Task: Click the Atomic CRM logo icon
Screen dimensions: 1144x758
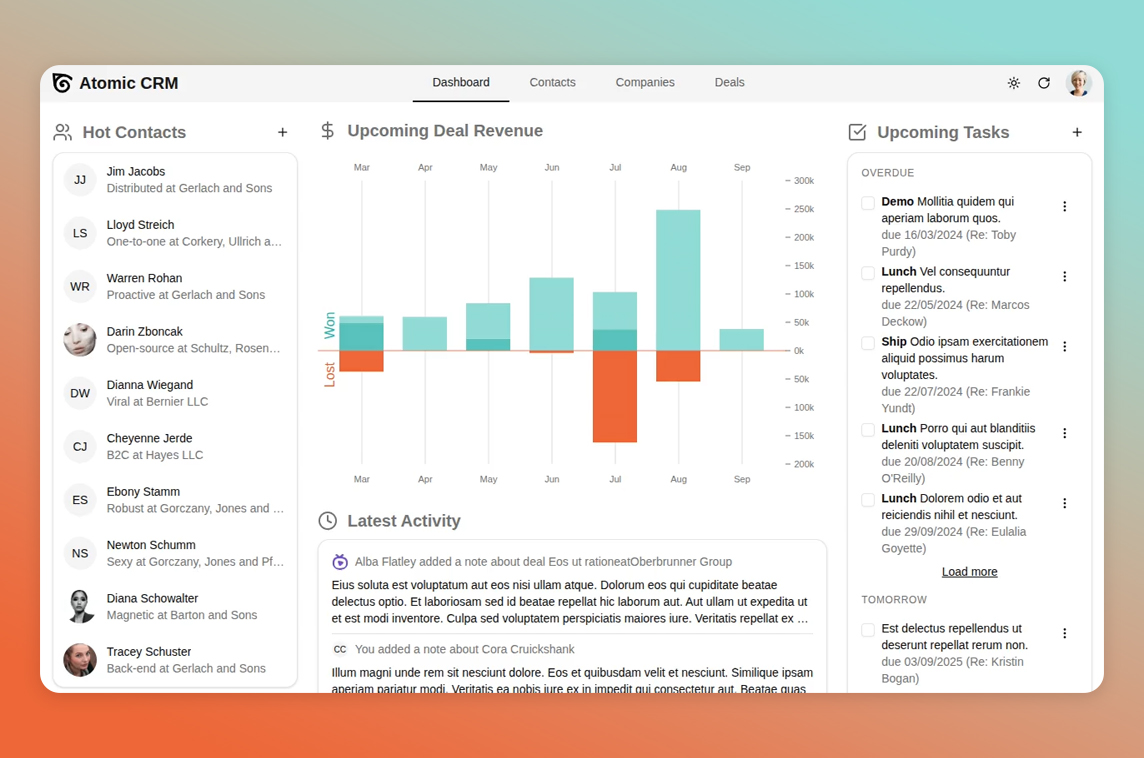Action: [62, 83]
